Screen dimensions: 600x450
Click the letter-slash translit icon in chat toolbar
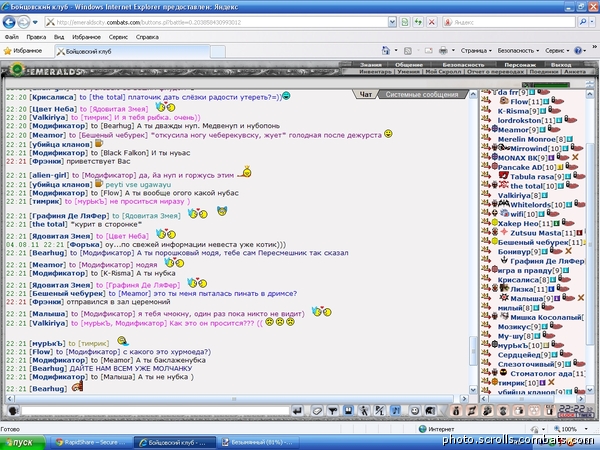[379, 411]
